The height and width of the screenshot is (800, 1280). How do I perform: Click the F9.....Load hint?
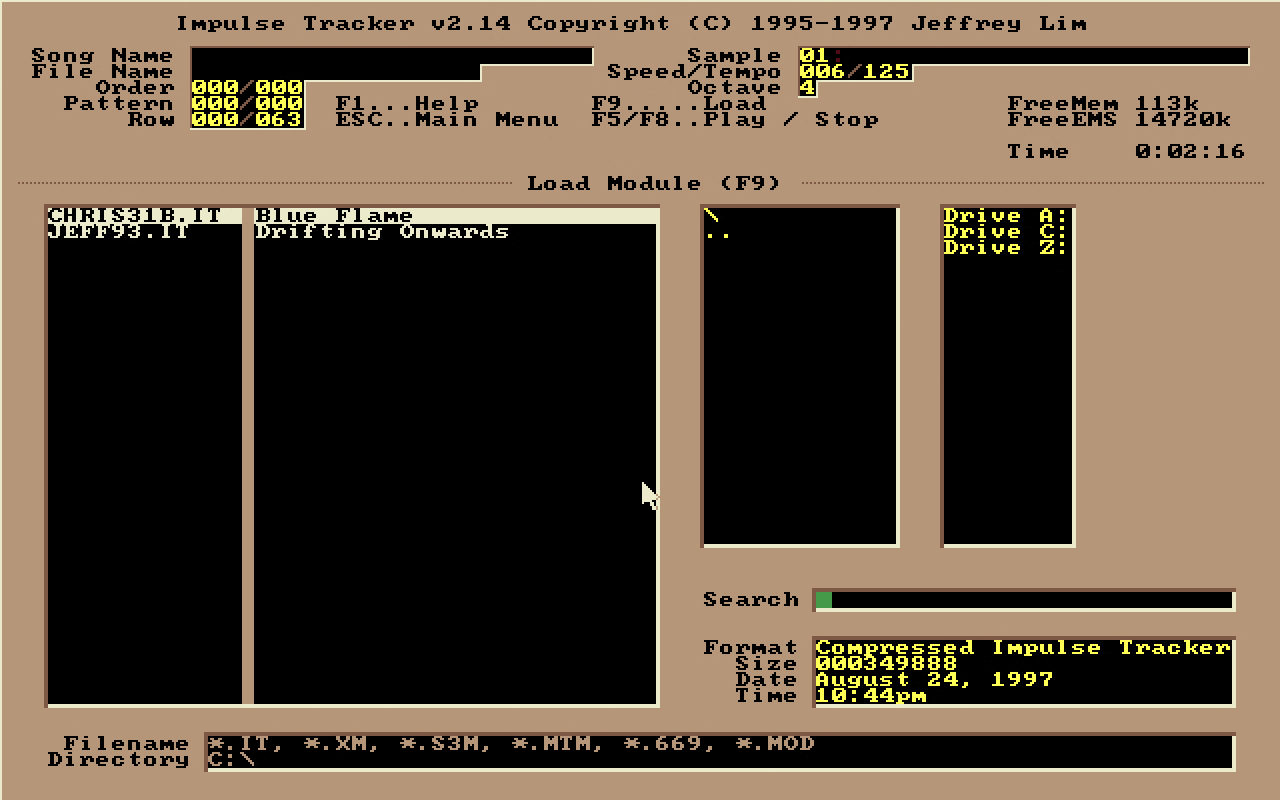click(x=679, y=104)
